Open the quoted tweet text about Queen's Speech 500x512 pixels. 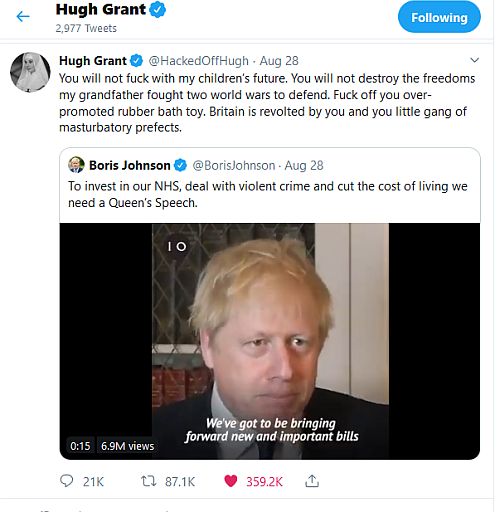tap(268, 194)
